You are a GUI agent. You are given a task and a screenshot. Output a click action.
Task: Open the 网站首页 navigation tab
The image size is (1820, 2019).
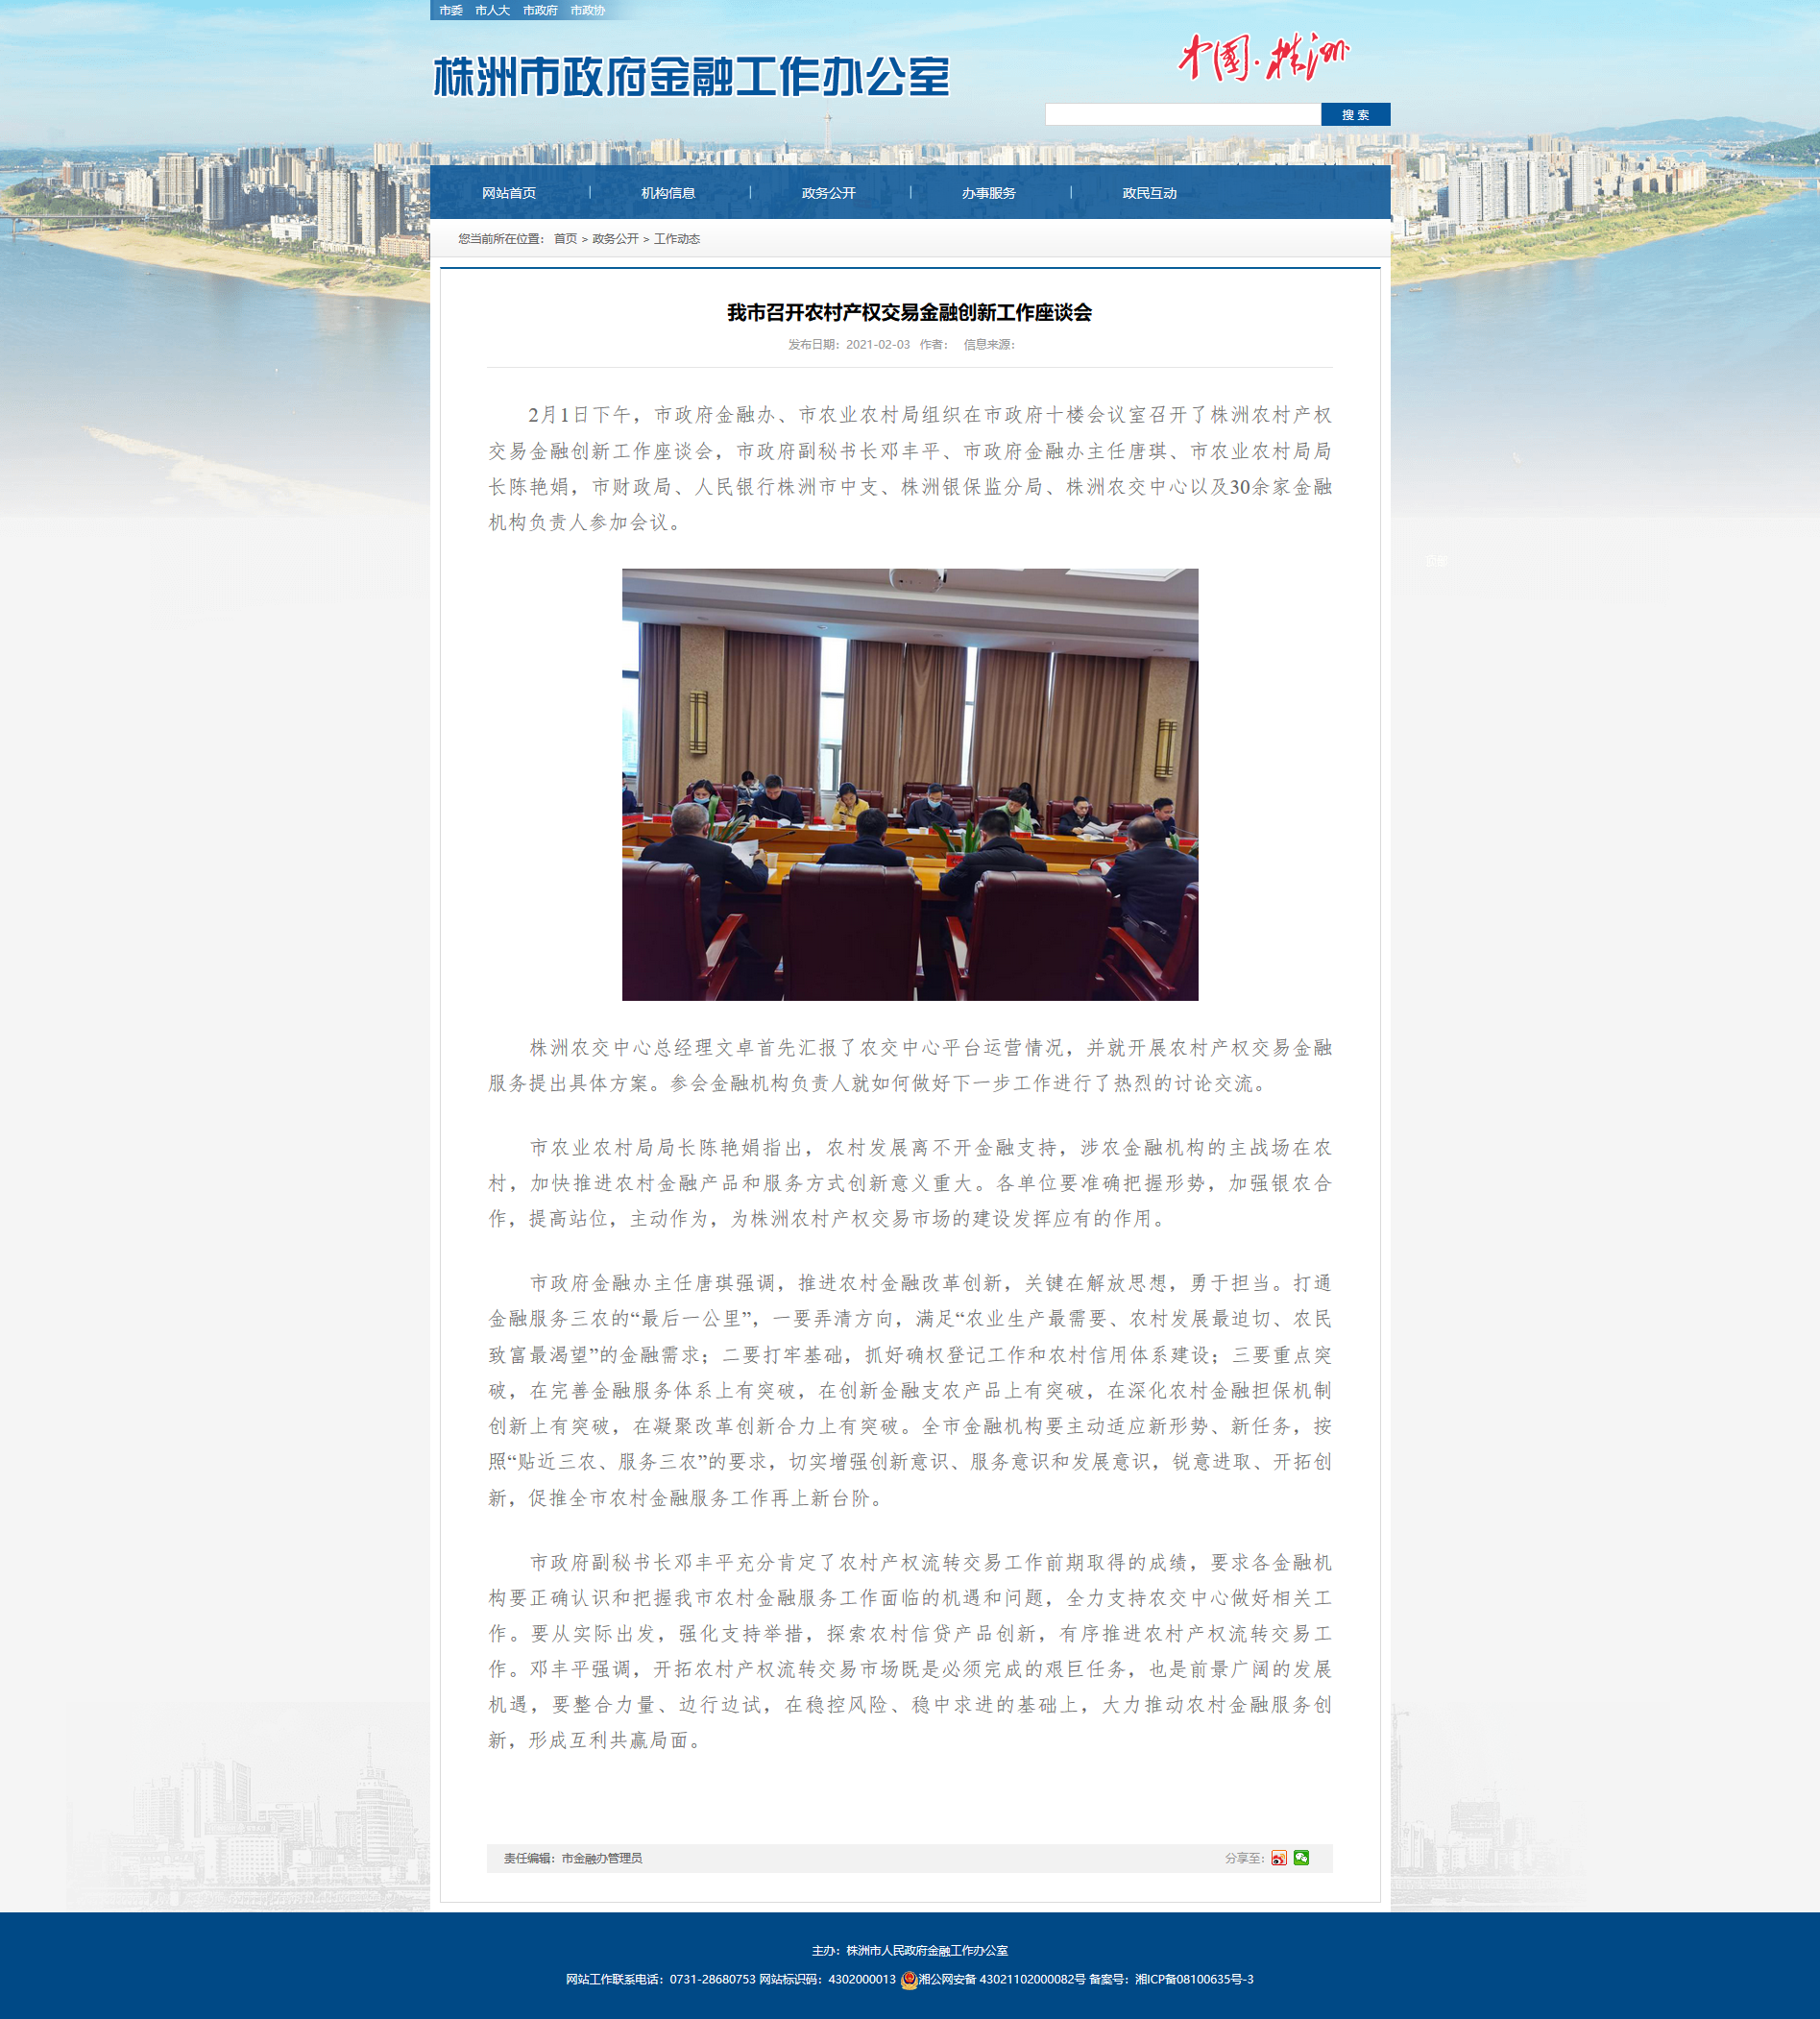pos(509,193)
